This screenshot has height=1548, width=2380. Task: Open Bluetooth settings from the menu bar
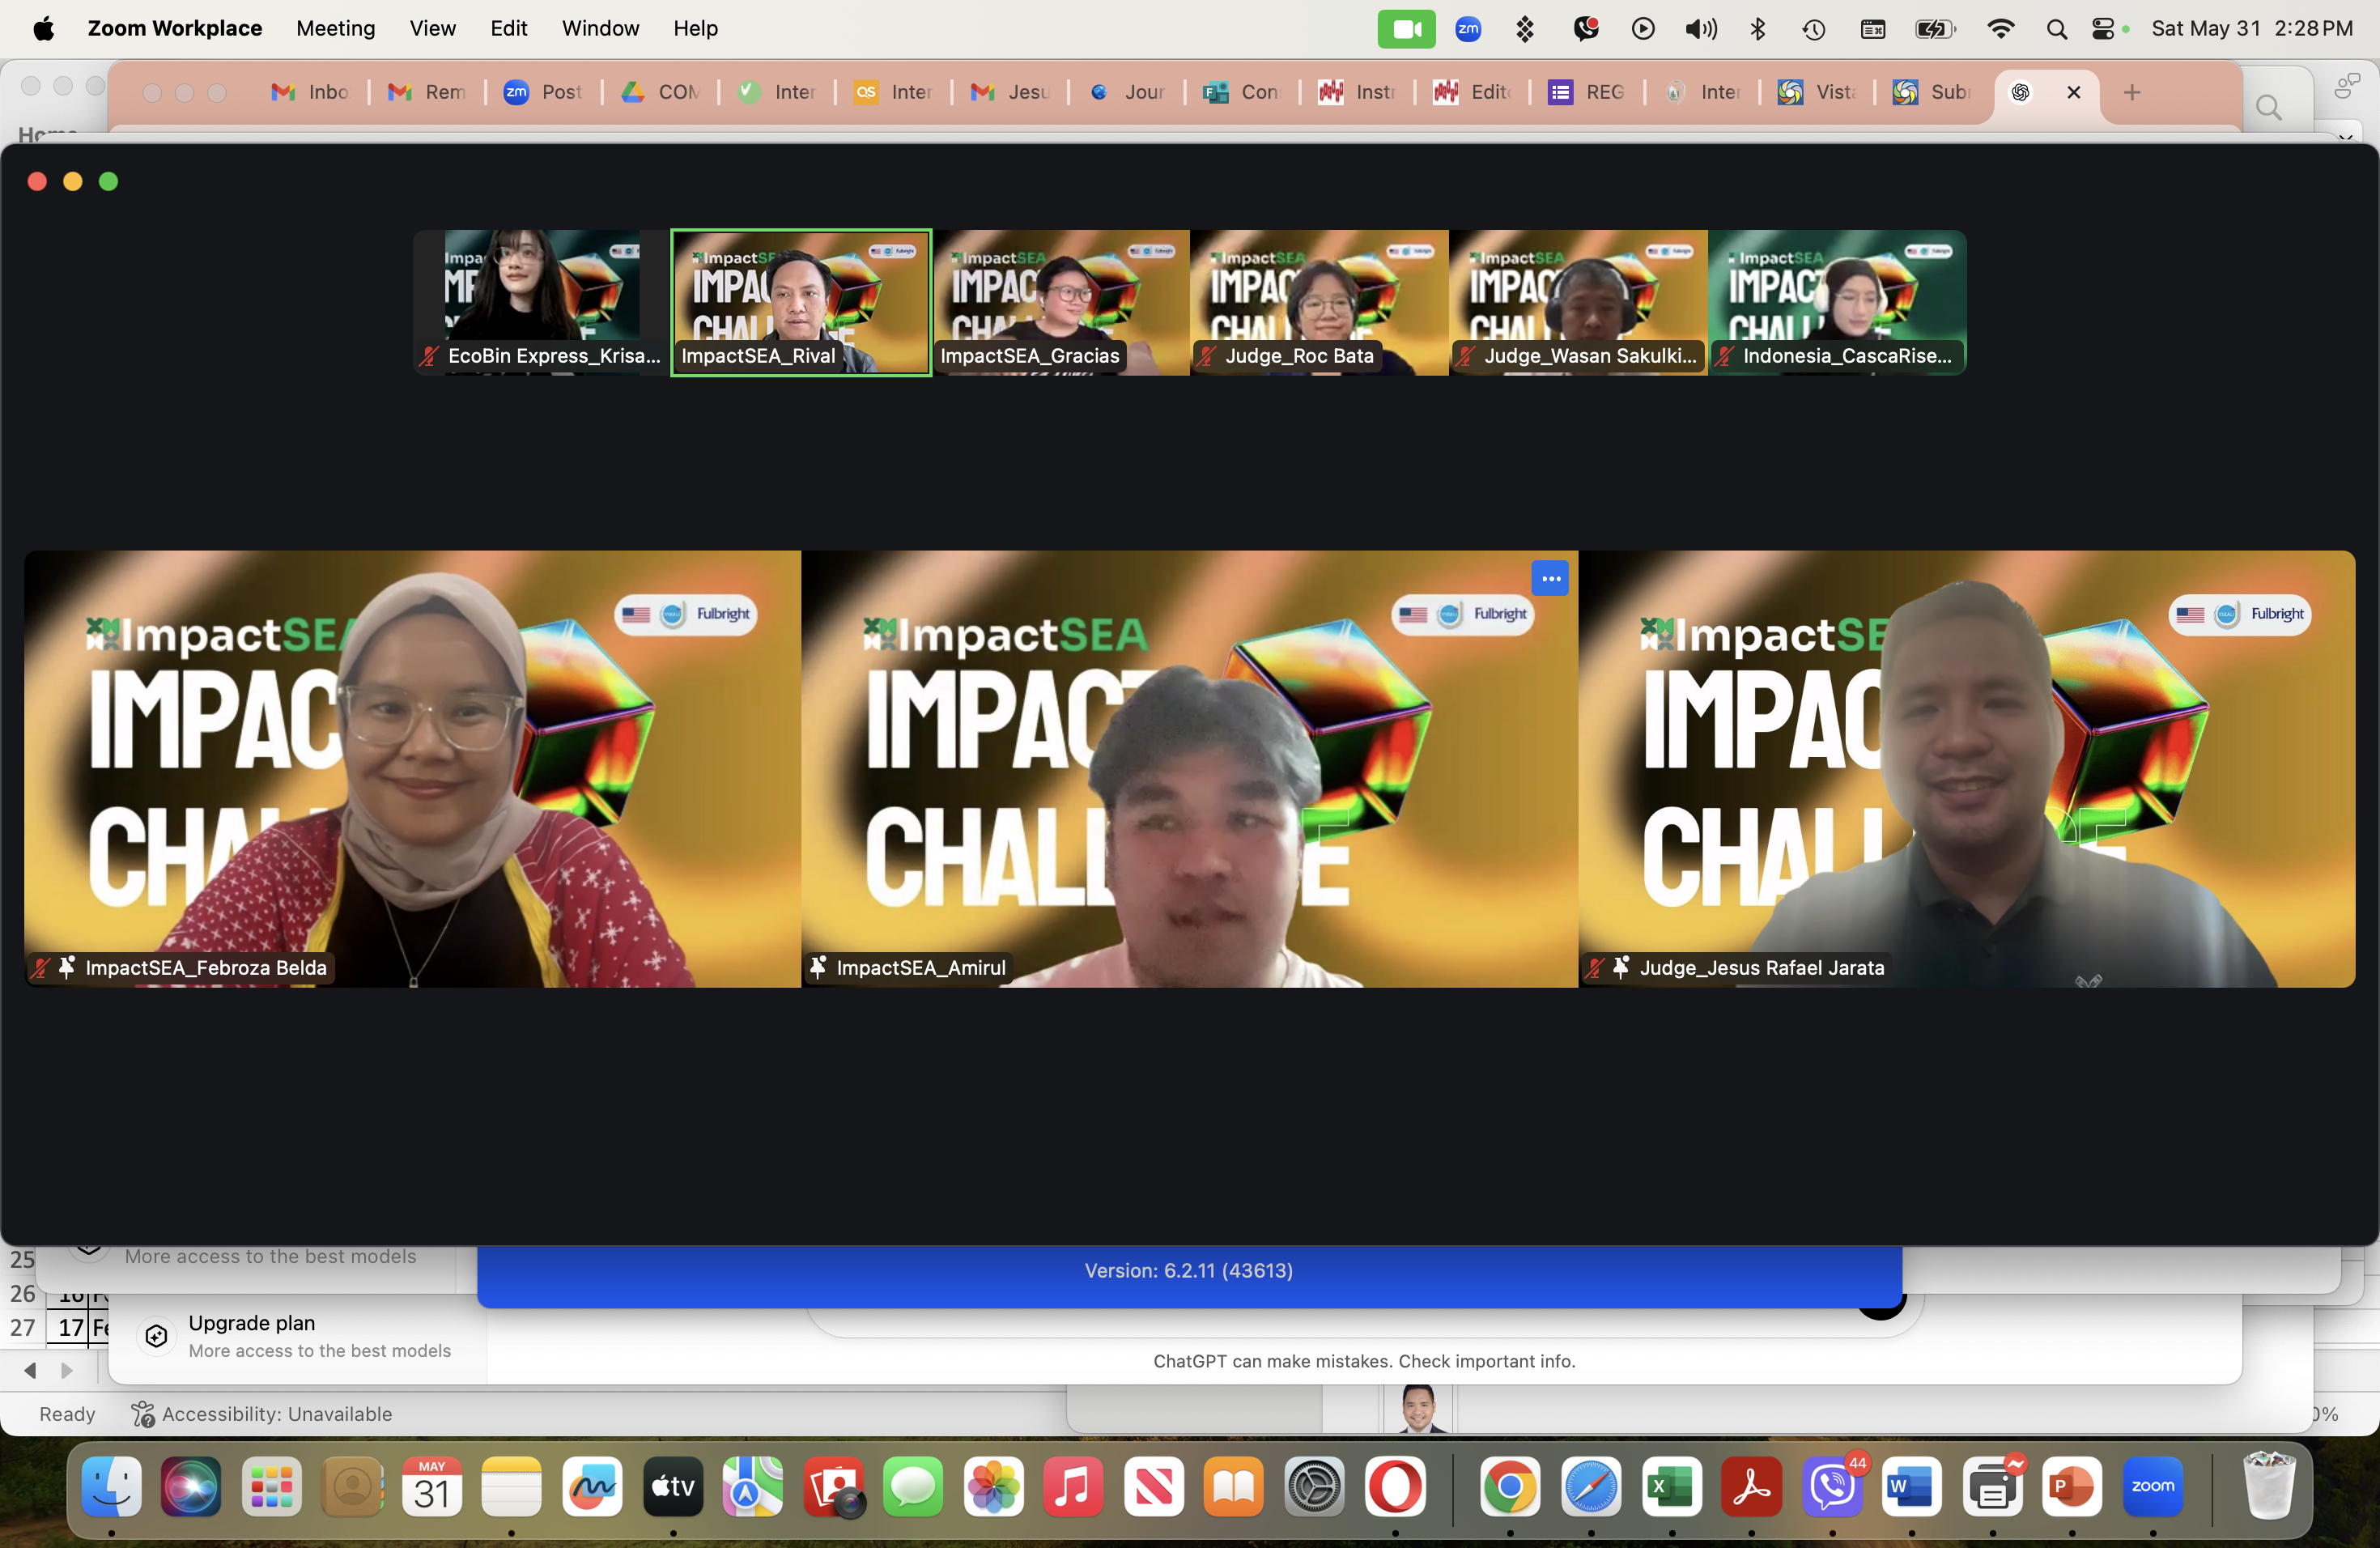[1758, 29]
